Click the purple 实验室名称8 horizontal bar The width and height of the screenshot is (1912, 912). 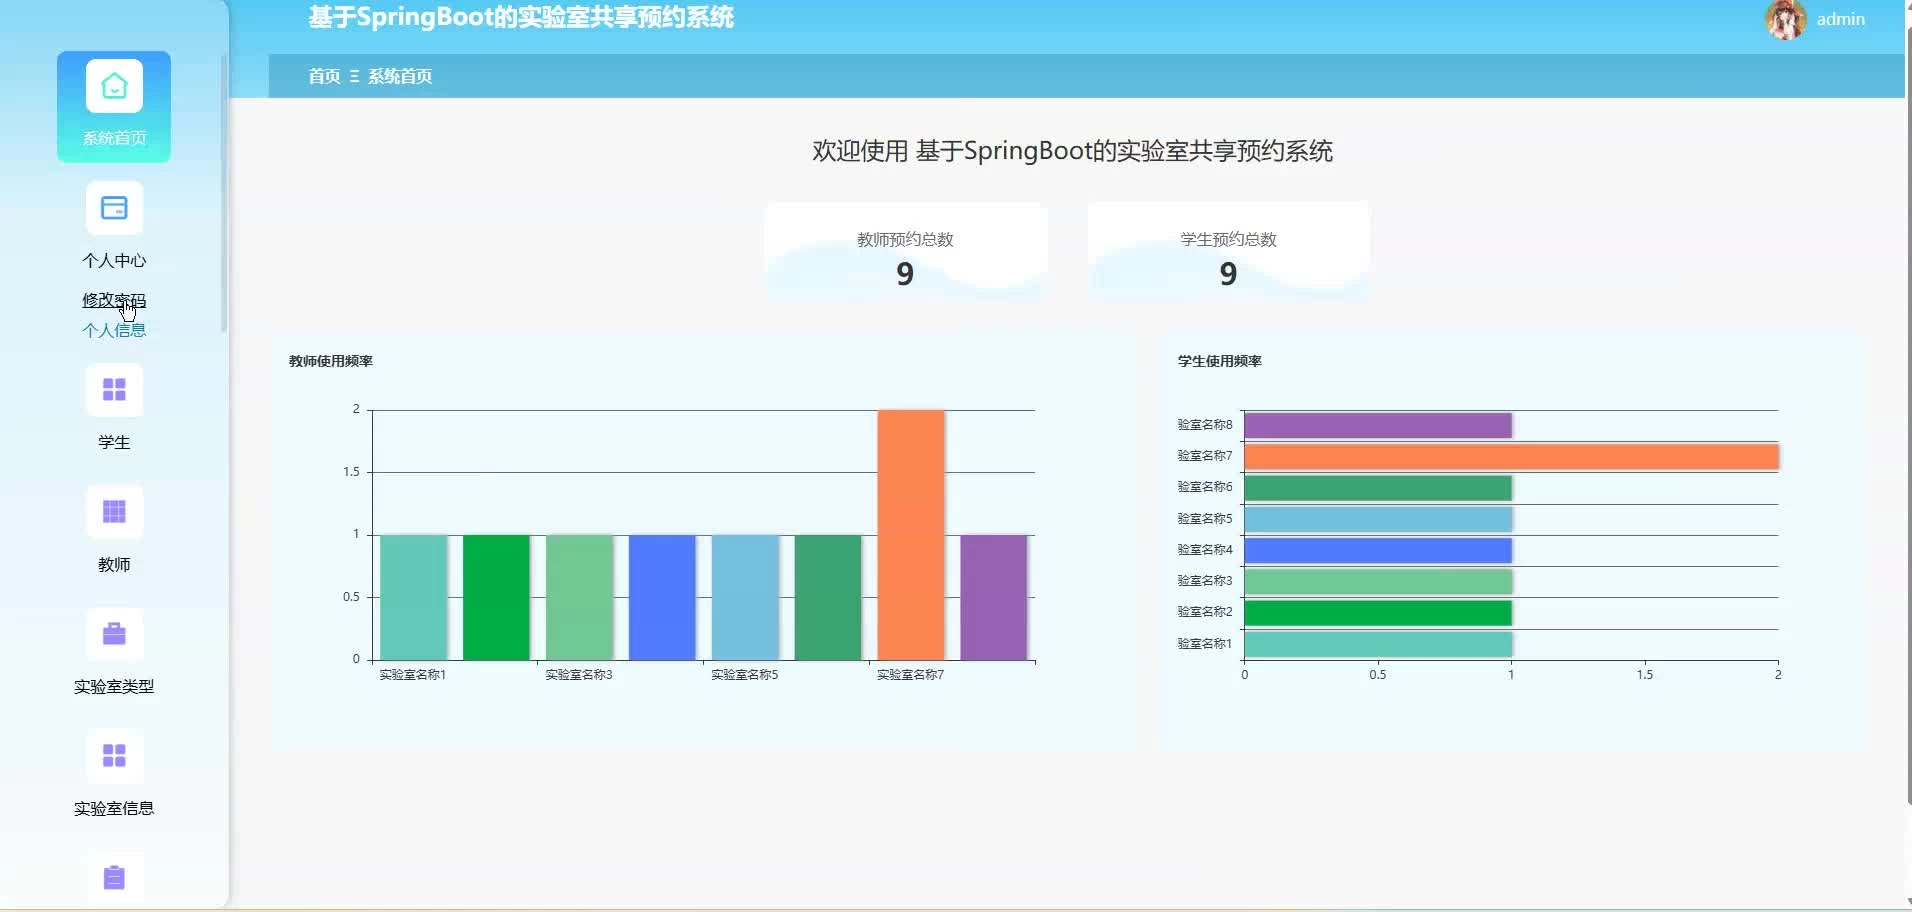(x=1377, y=425)
